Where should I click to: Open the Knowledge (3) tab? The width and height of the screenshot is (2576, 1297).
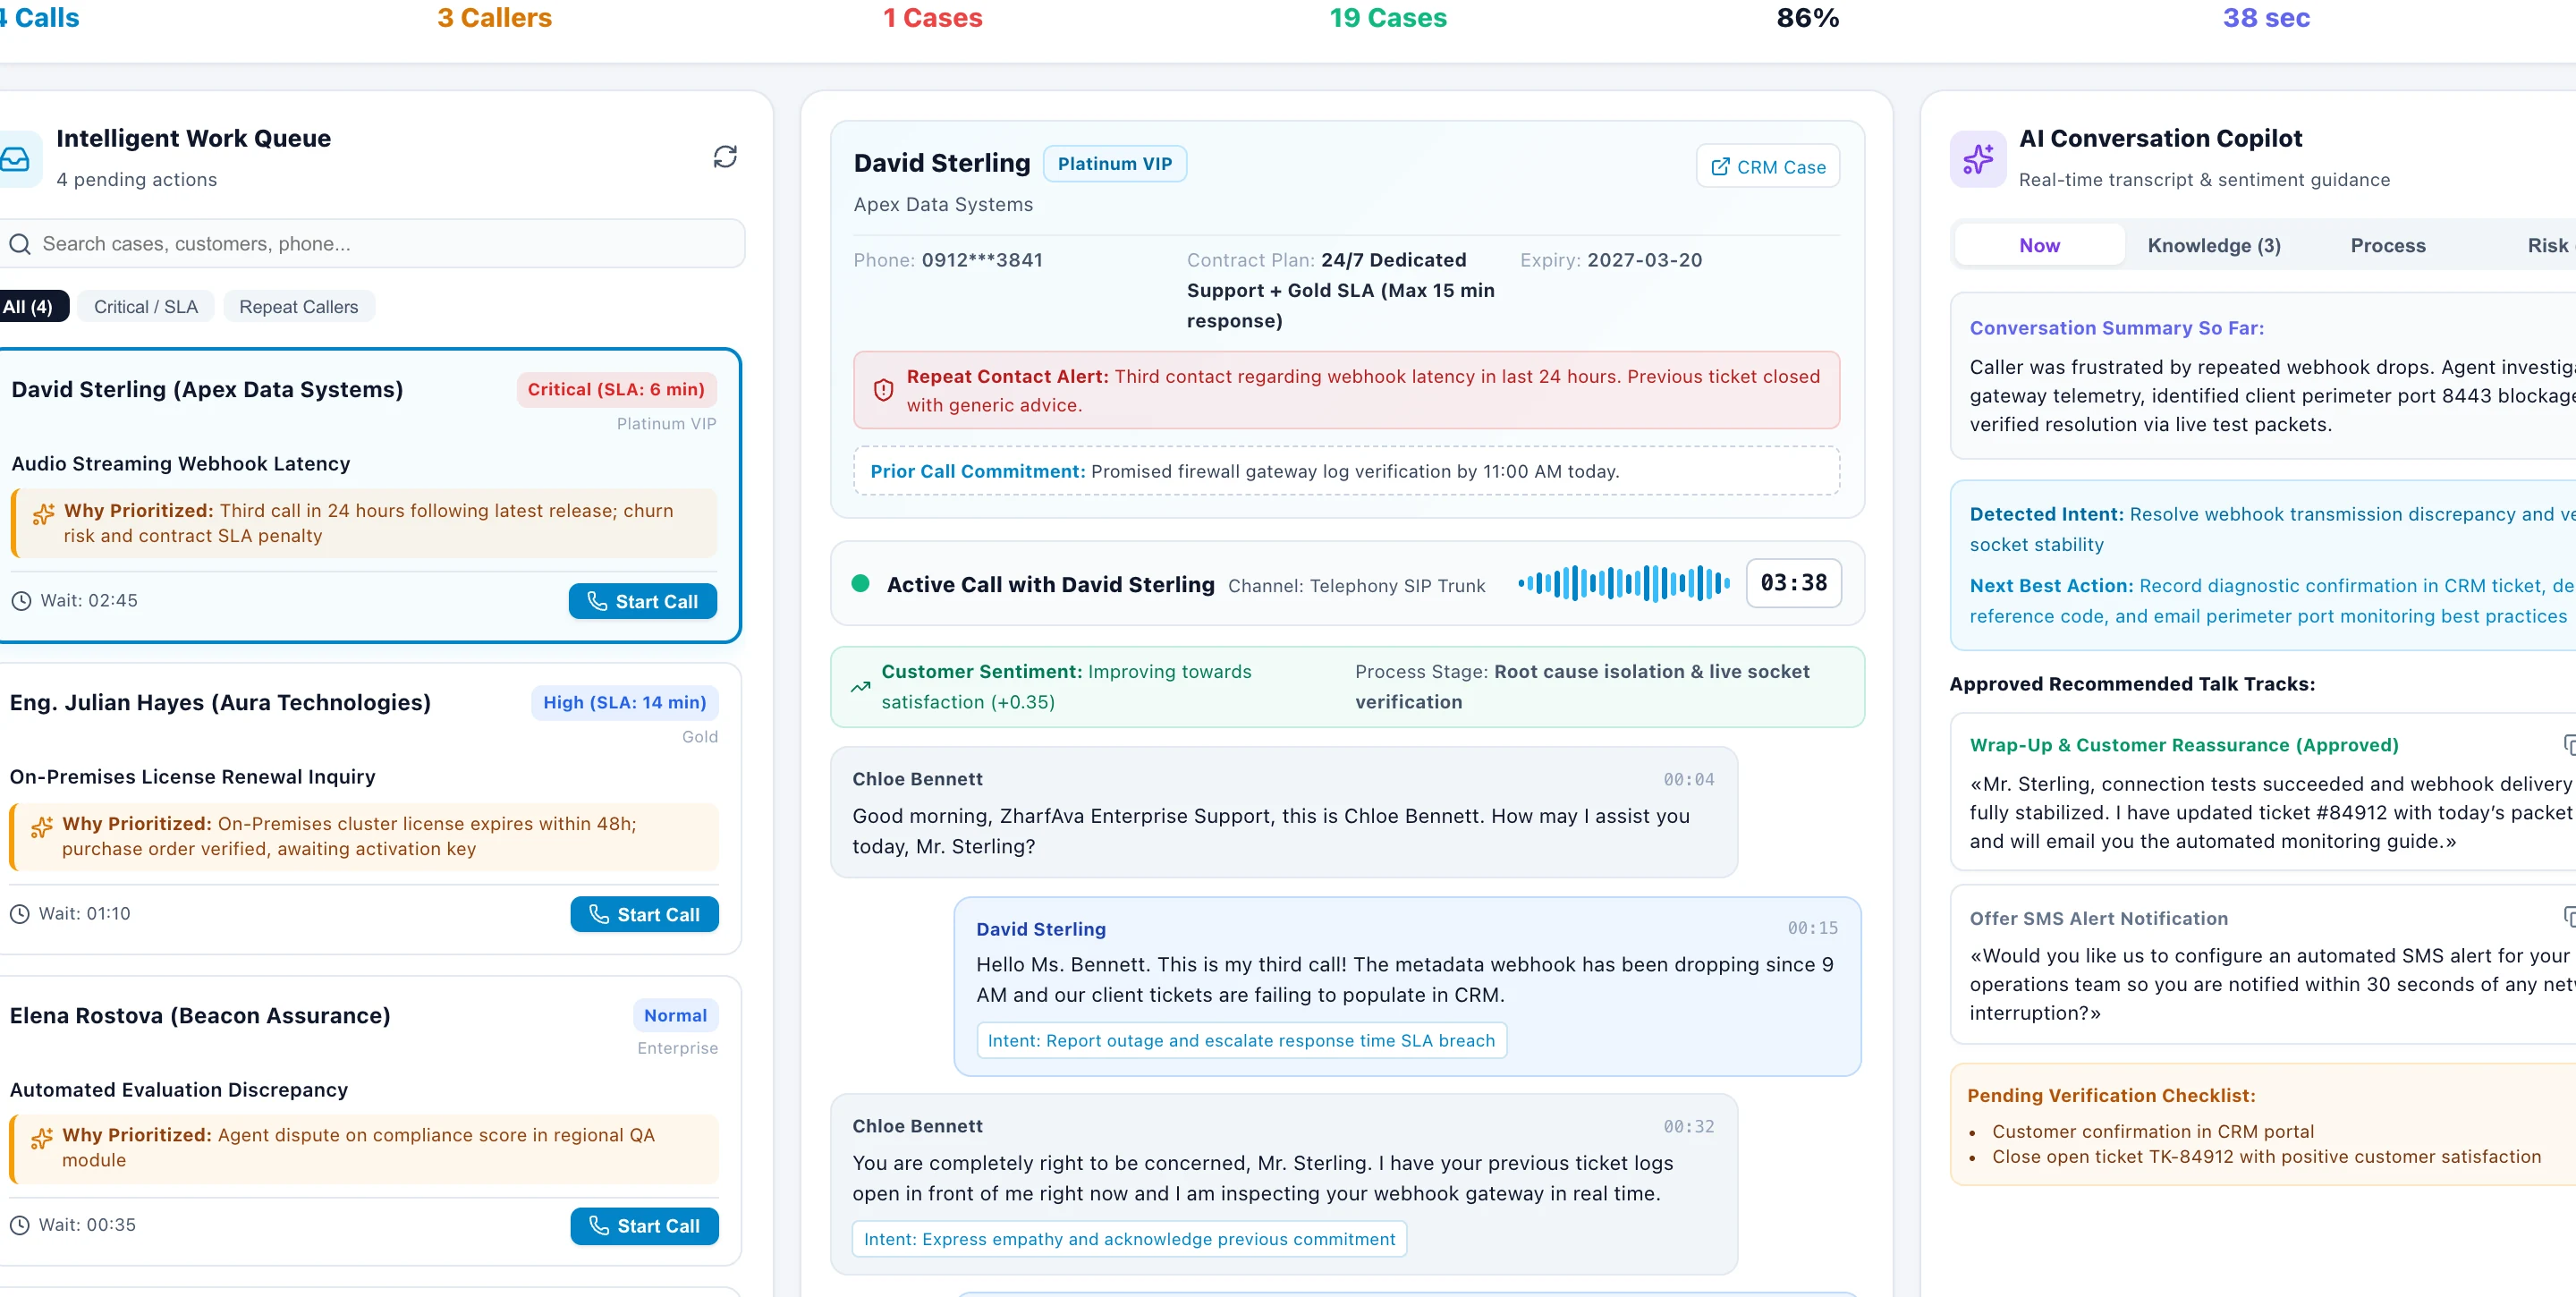coord(2214,245)
